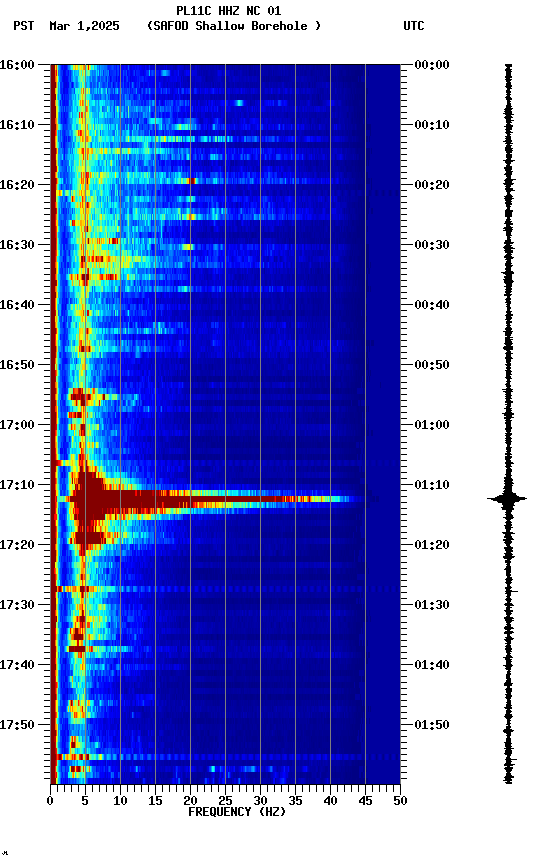This screenshot has width=552, height=864.
Task: Click the 00:50 UTC time label
Action: click(432, 365)
